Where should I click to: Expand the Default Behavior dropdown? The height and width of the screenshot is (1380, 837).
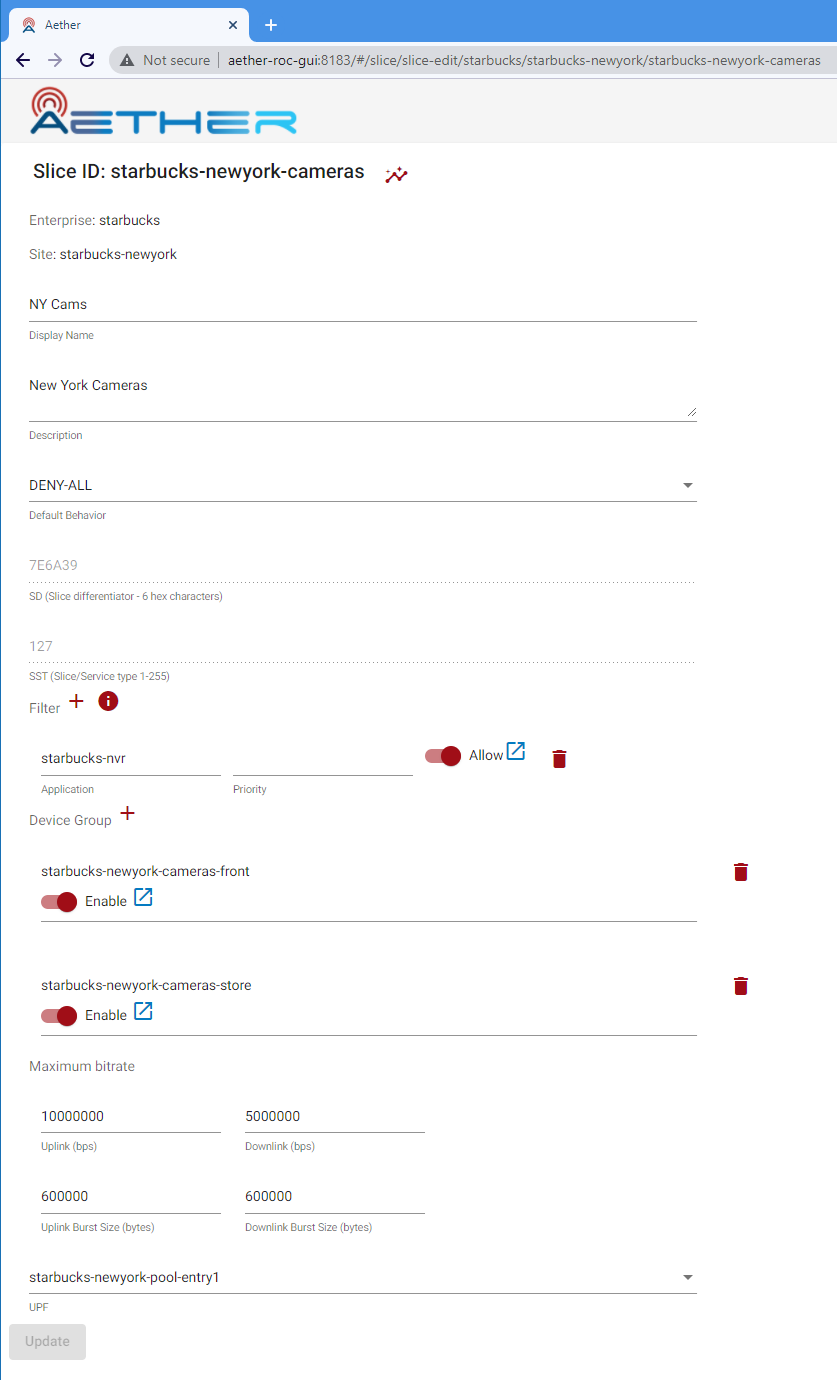coord(687,485)
